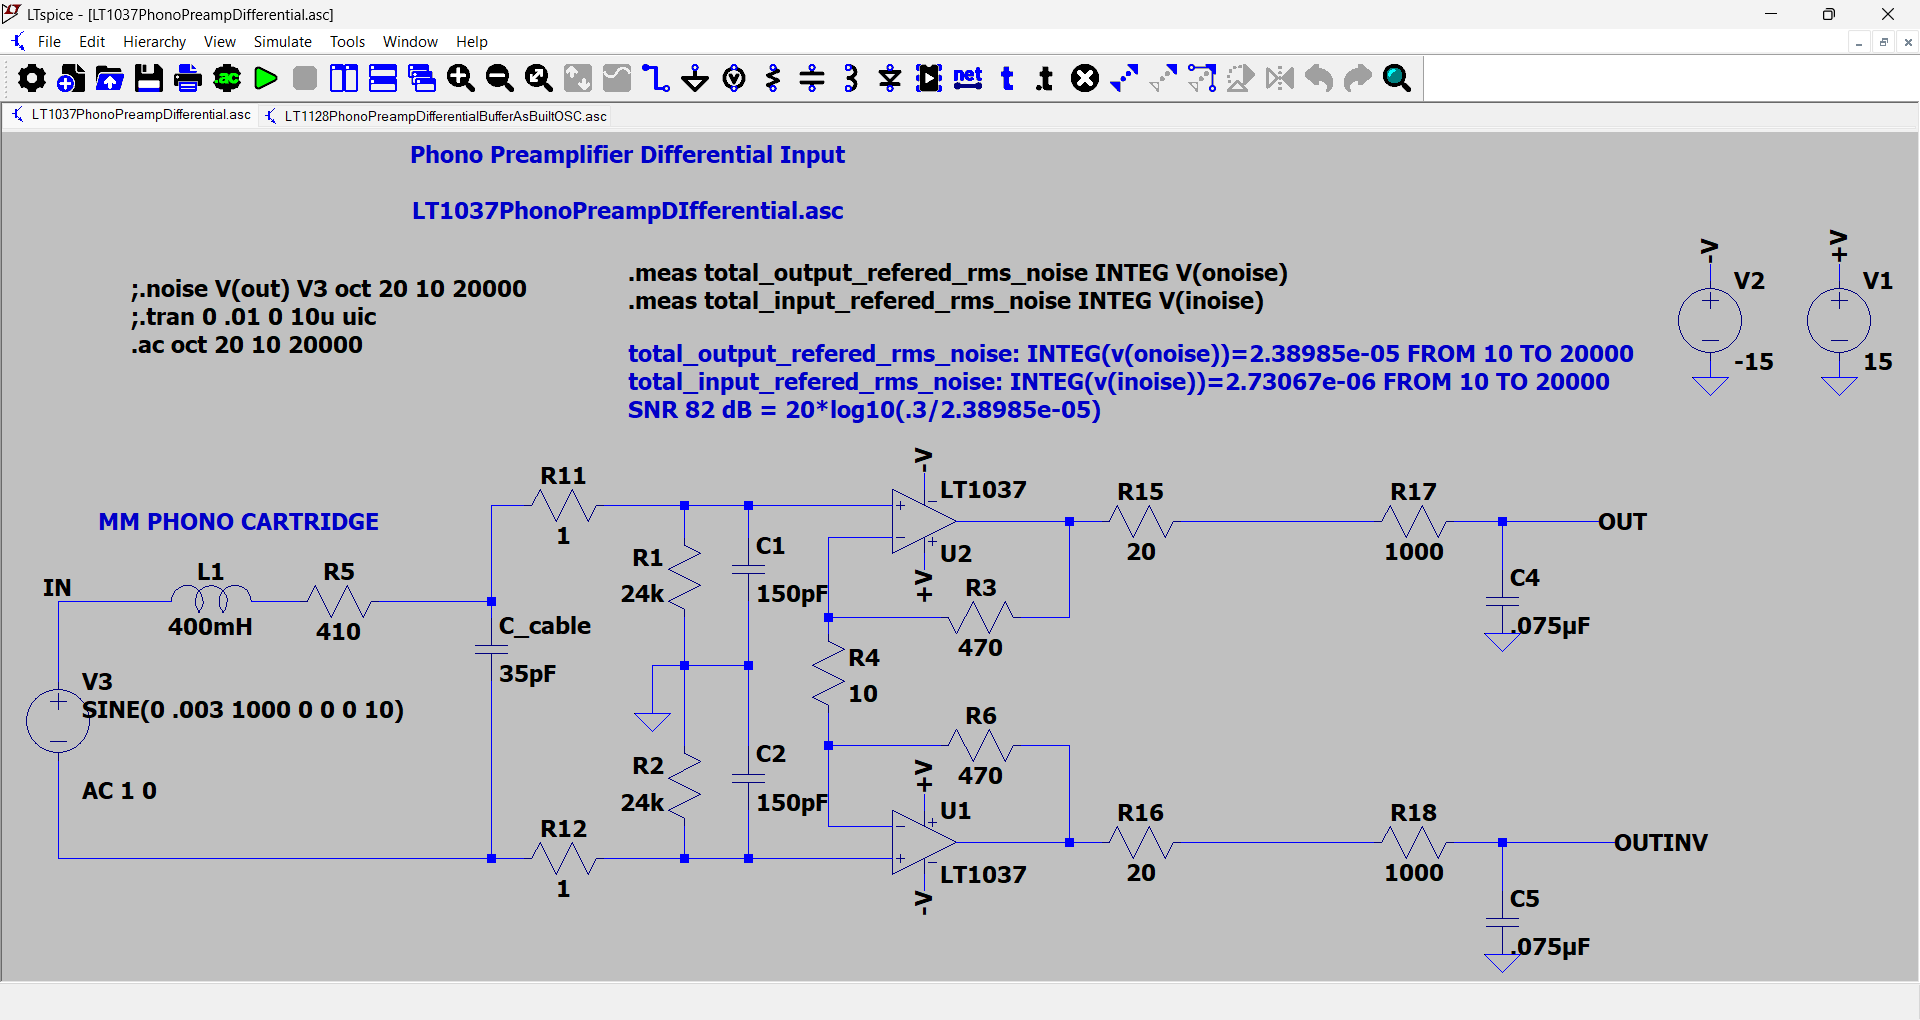Select the ;.tran 0 .01 0 10u uic line
The height and width of the screenshot is (1020, 1920).
click(254, 317)
